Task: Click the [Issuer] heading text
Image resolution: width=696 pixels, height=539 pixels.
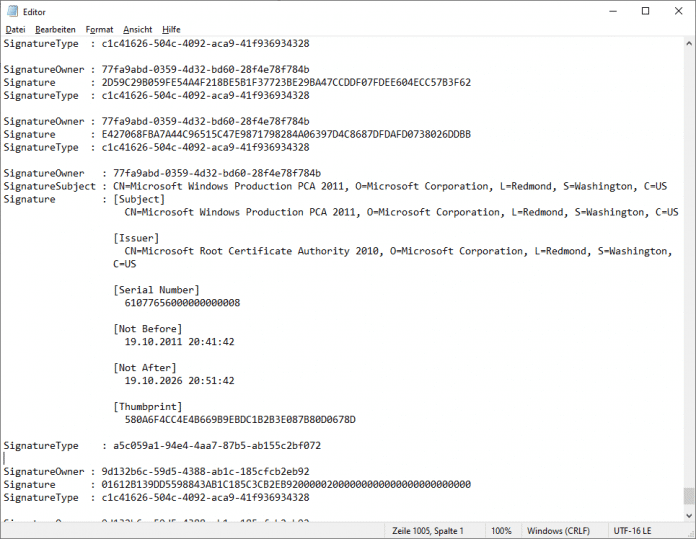Action: coord(136,238)
